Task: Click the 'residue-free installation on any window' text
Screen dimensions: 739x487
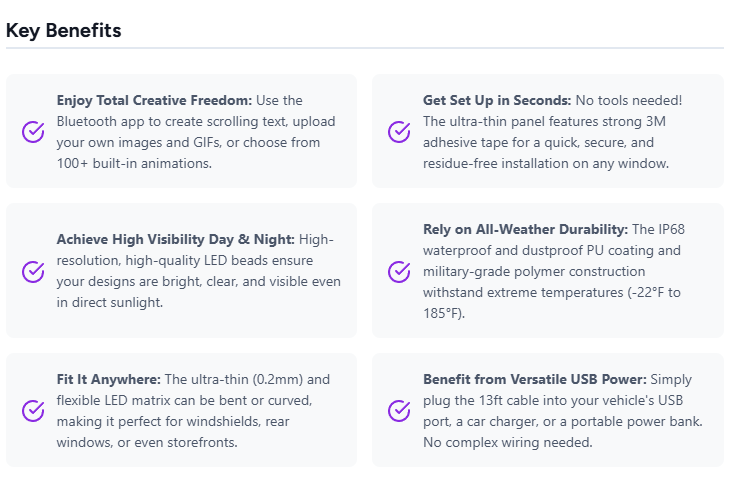Action: pos(546,163)
